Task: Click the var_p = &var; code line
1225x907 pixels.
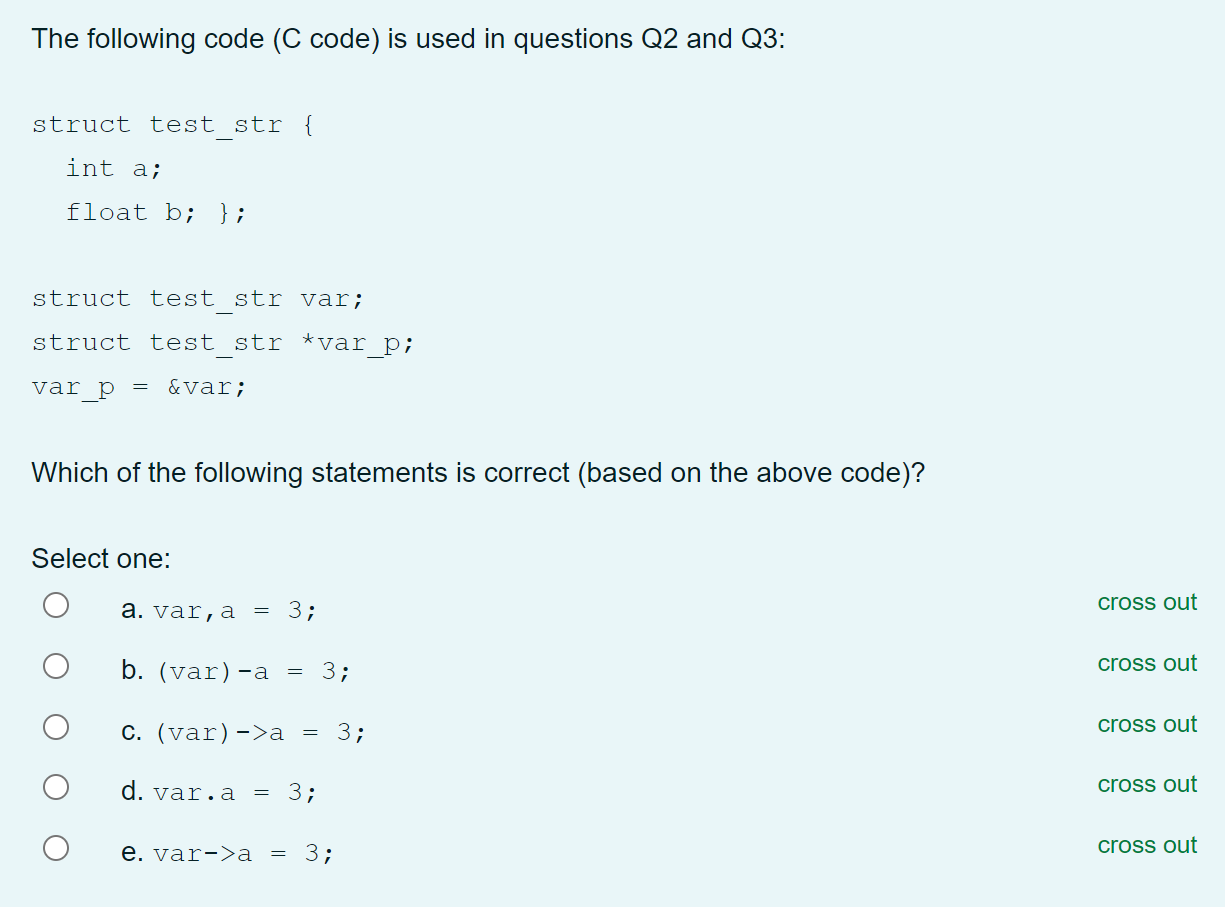Action: pyautogui.click(x=138, y=386)
